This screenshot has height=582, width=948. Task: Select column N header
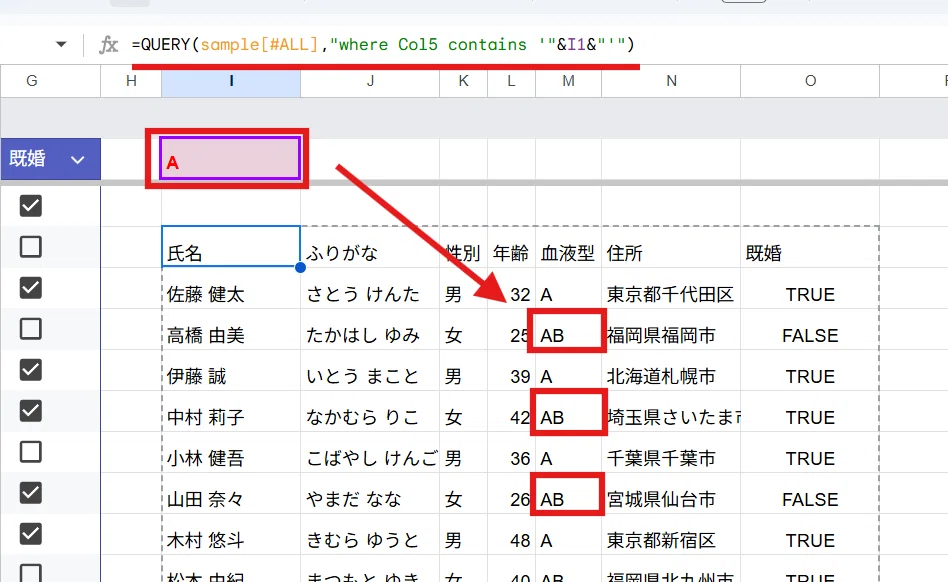click(671, 81)
